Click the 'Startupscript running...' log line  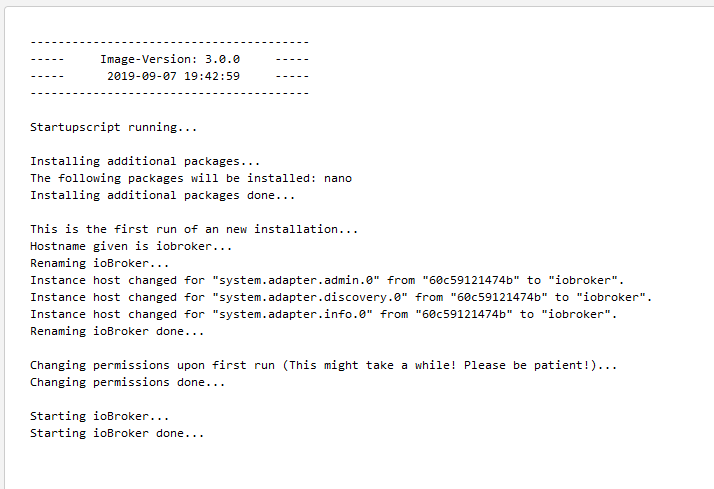tap(113, 127)
